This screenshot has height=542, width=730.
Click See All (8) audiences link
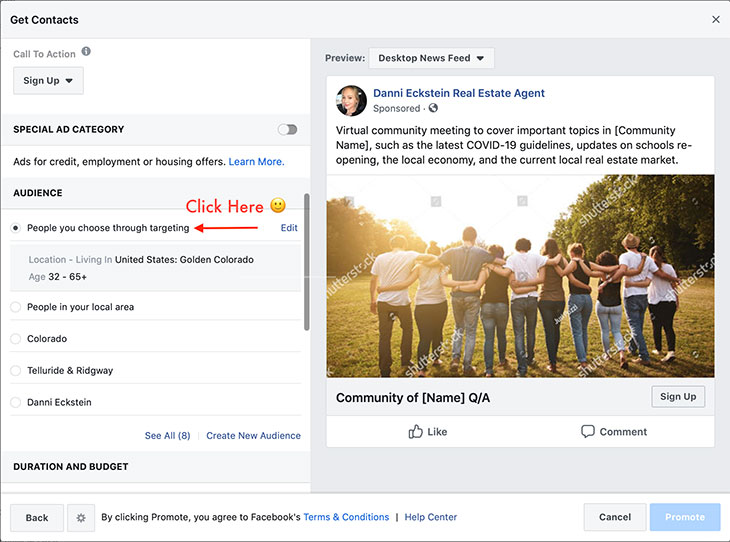pos(168,435)
